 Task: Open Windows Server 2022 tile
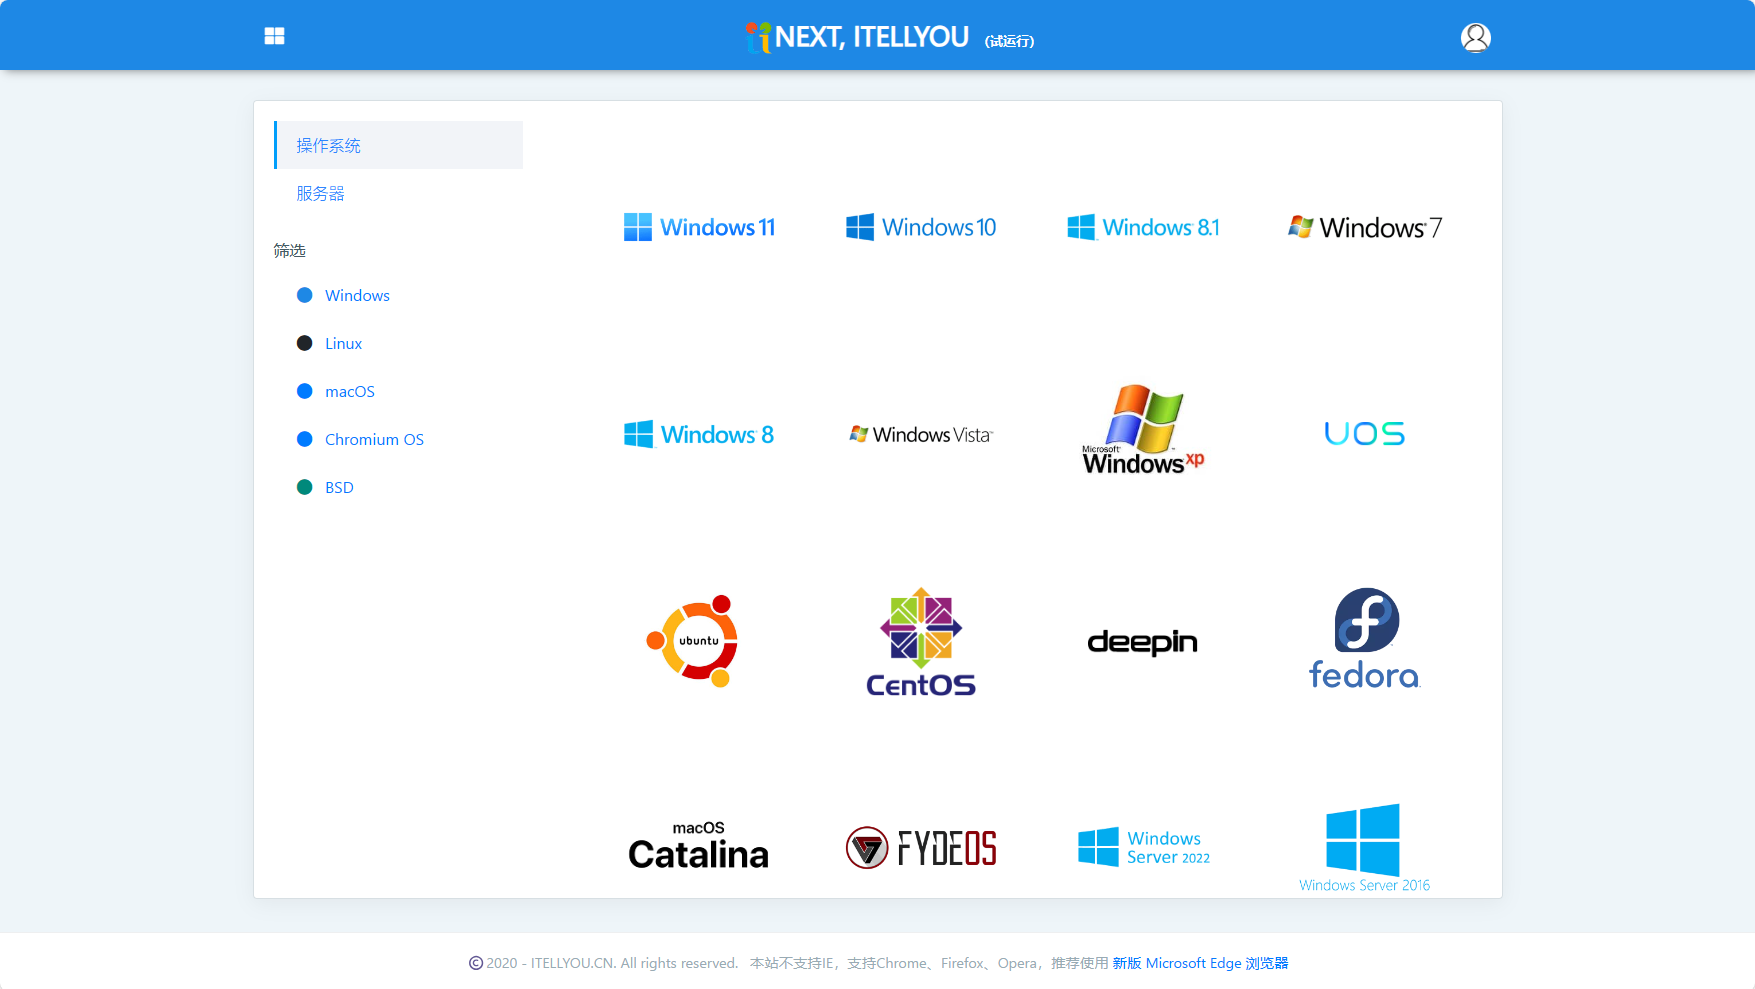coord(1143,847)
